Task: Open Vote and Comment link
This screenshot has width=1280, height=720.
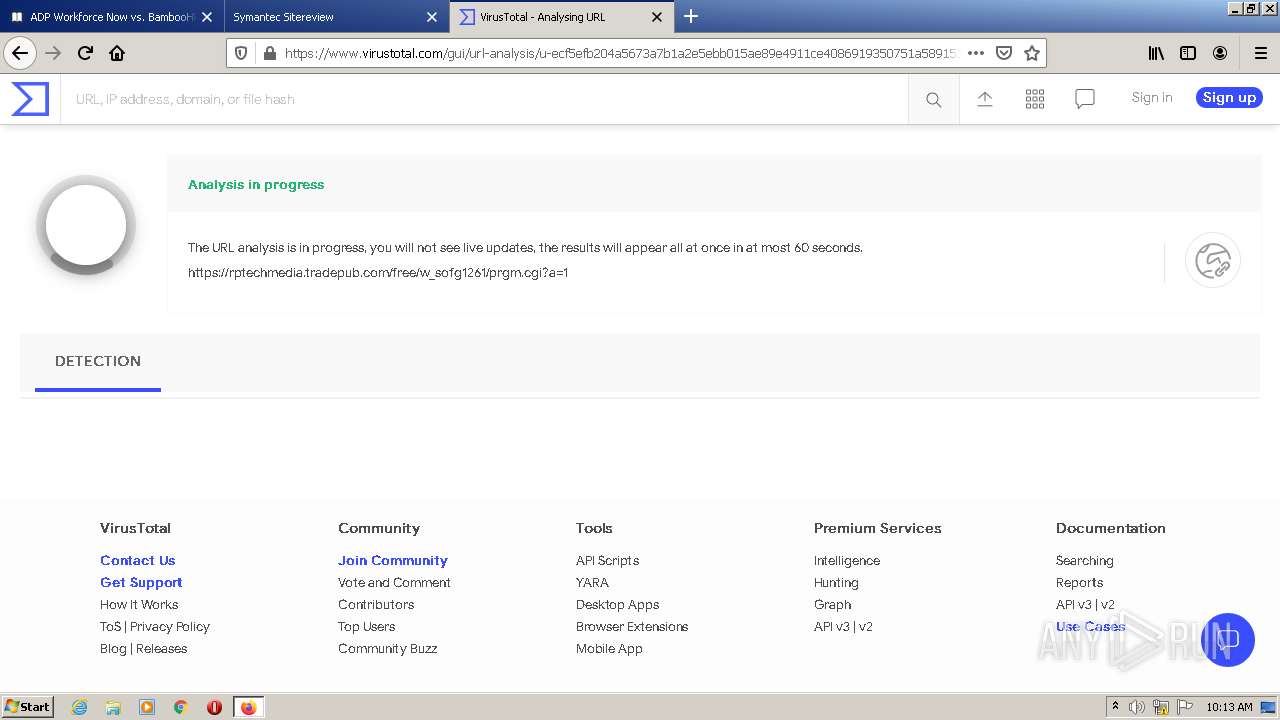Action: (394, 582)
